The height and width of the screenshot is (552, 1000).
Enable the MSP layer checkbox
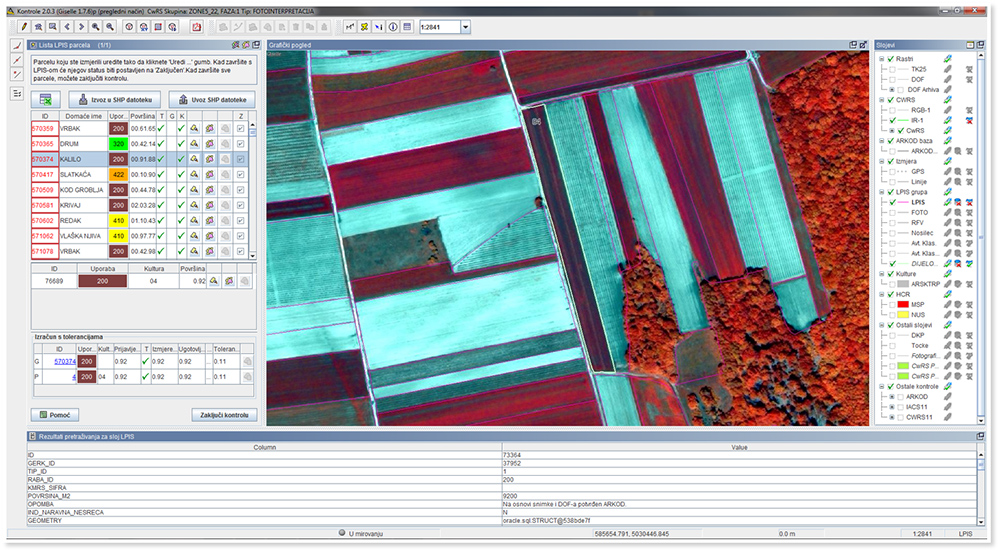pyautogui.click(x=893, y=305)
